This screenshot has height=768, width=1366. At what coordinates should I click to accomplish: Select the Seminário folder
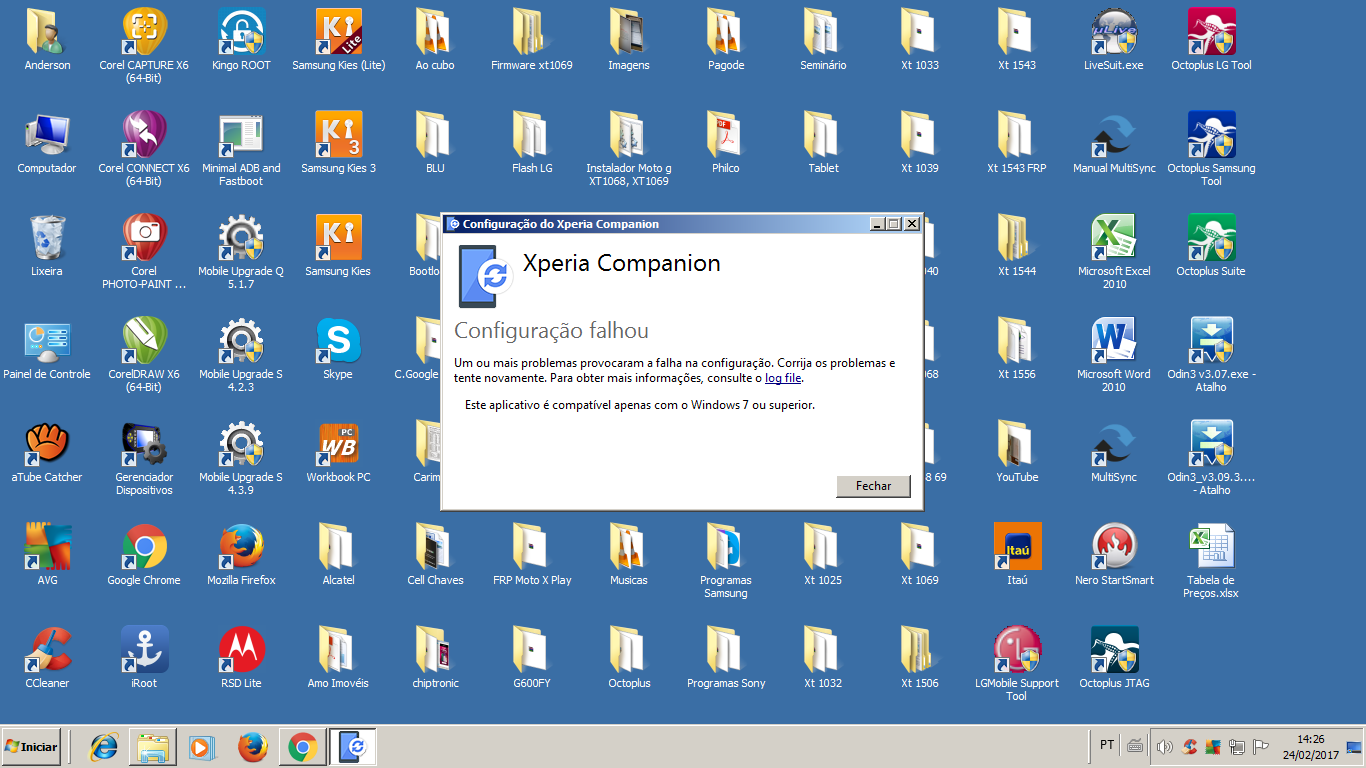pyautogui.click(x=823, y=31)
